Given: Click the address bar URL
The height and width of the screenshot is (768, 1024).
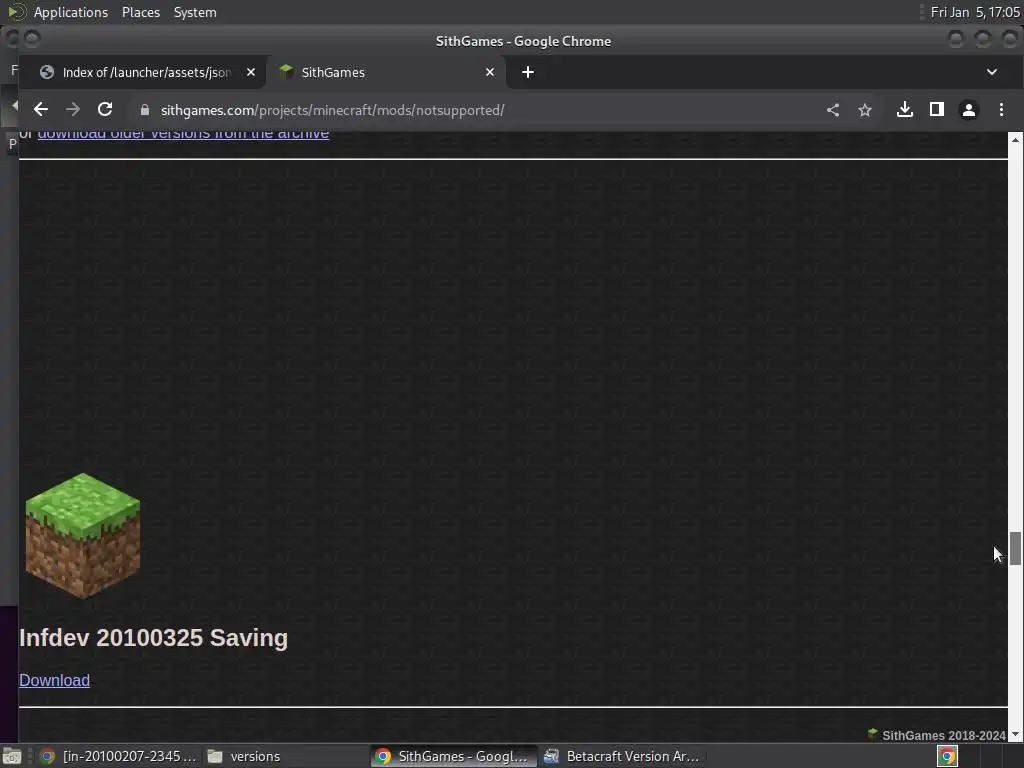Looking at the screenshot, I should point(332,110).
